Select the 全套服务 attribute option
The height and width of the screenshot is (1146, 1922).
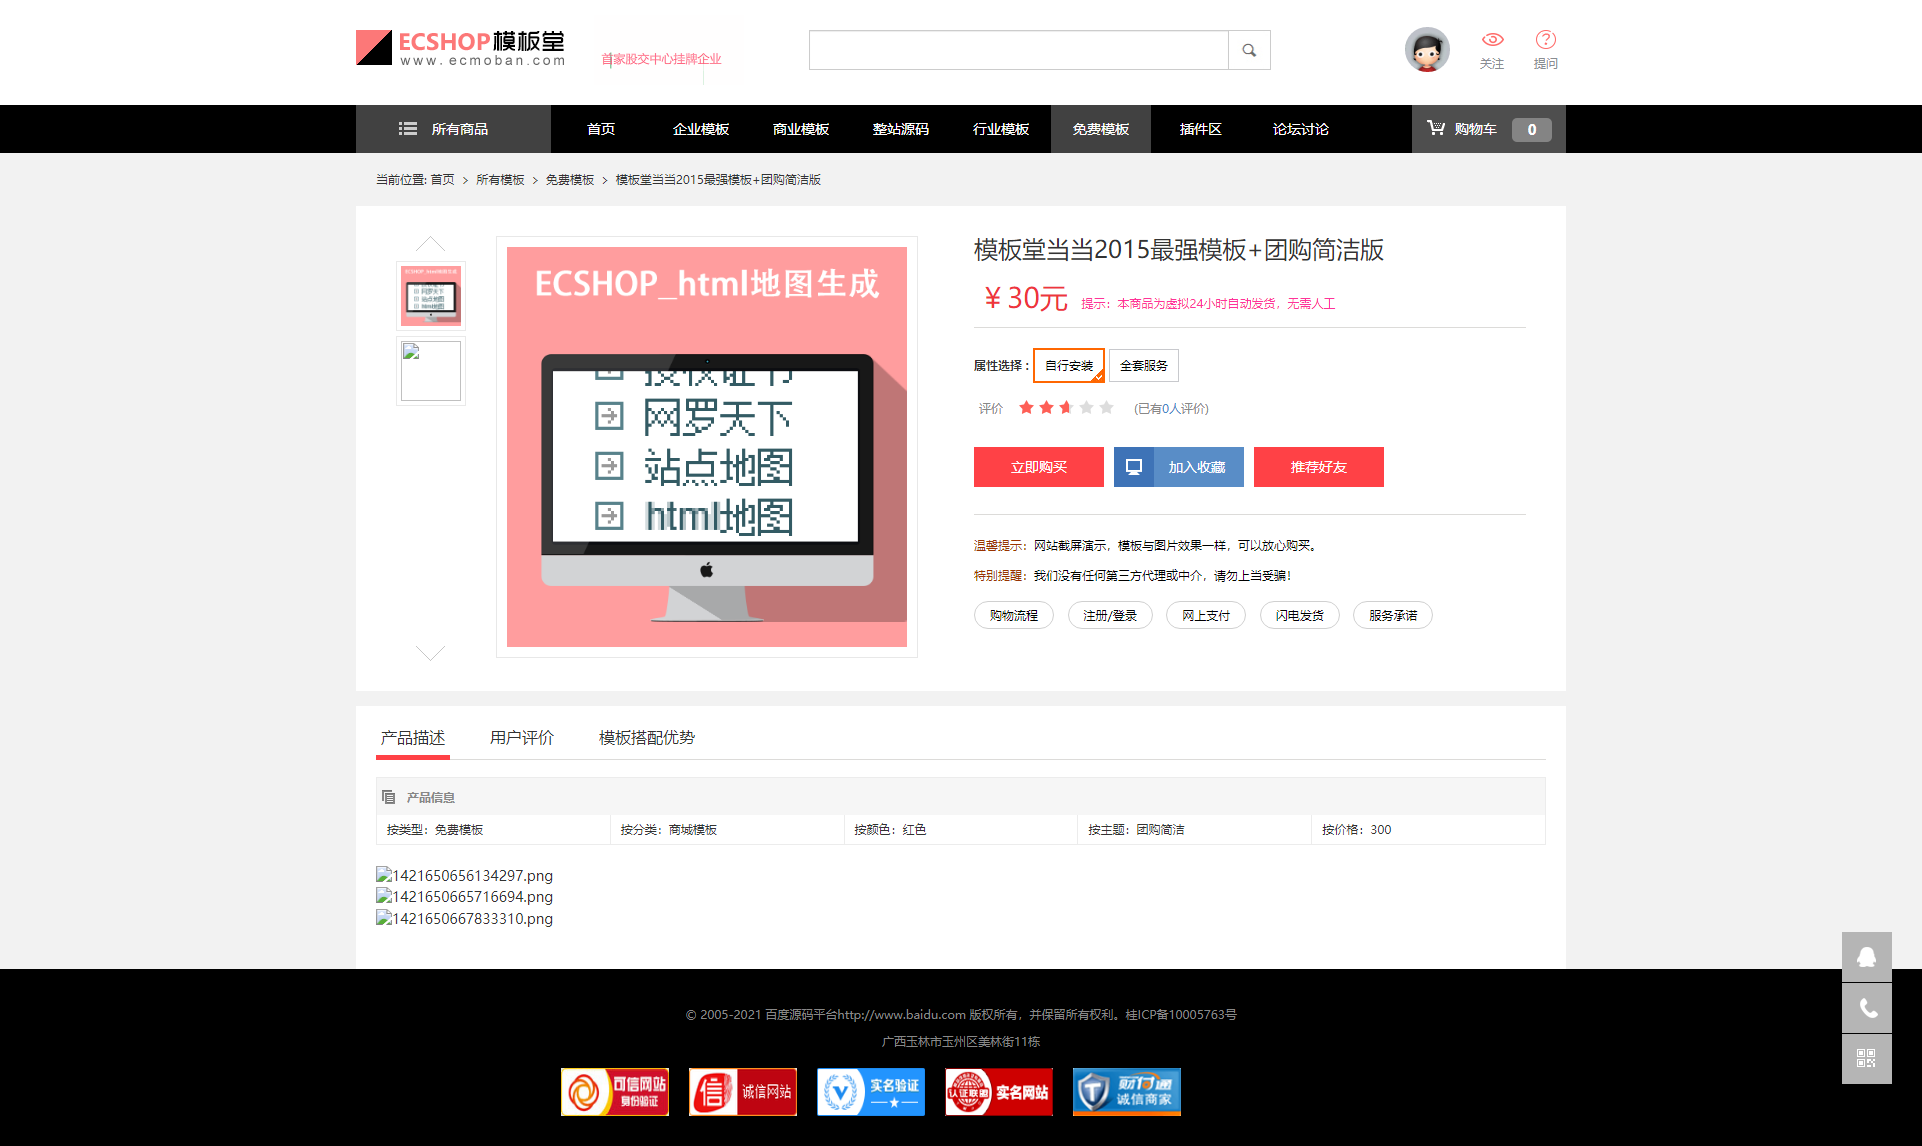click(1143, 366)
